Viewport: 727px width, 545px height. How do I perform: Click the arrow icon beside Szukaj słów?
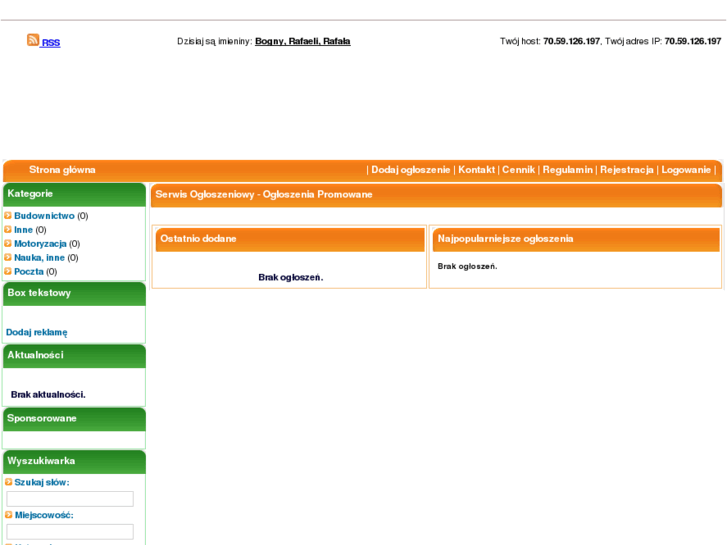(x=8, y=482)
